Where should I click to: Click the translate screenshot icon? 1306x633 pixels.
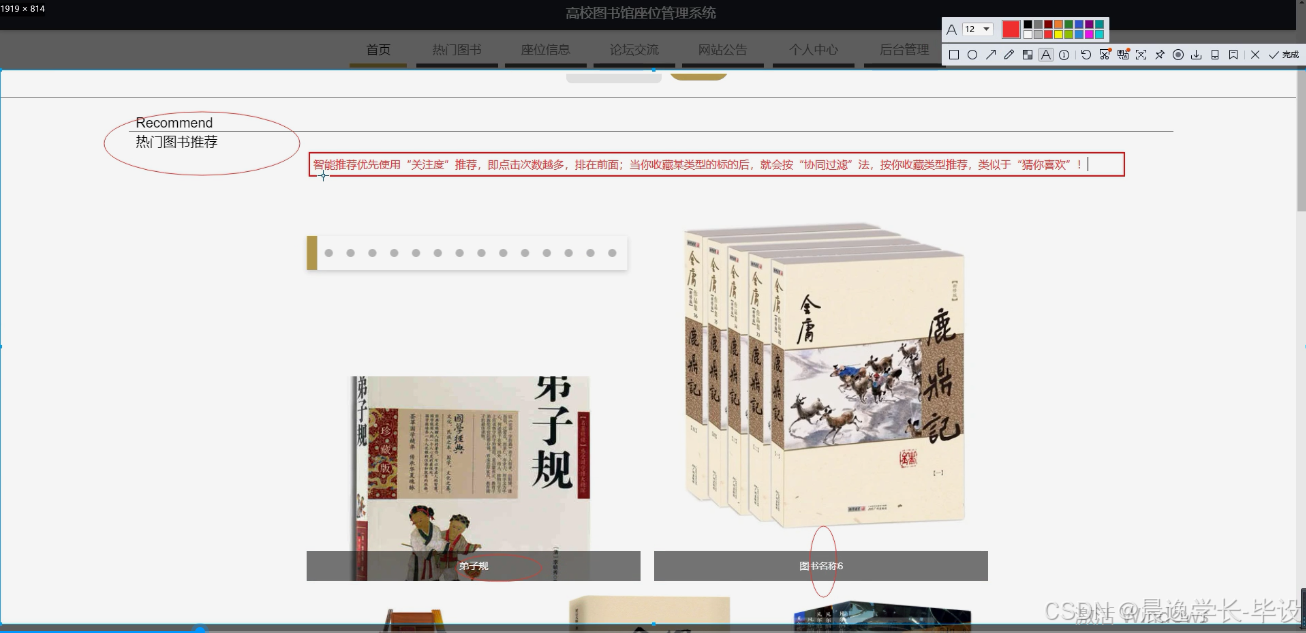pos(1123,55)
